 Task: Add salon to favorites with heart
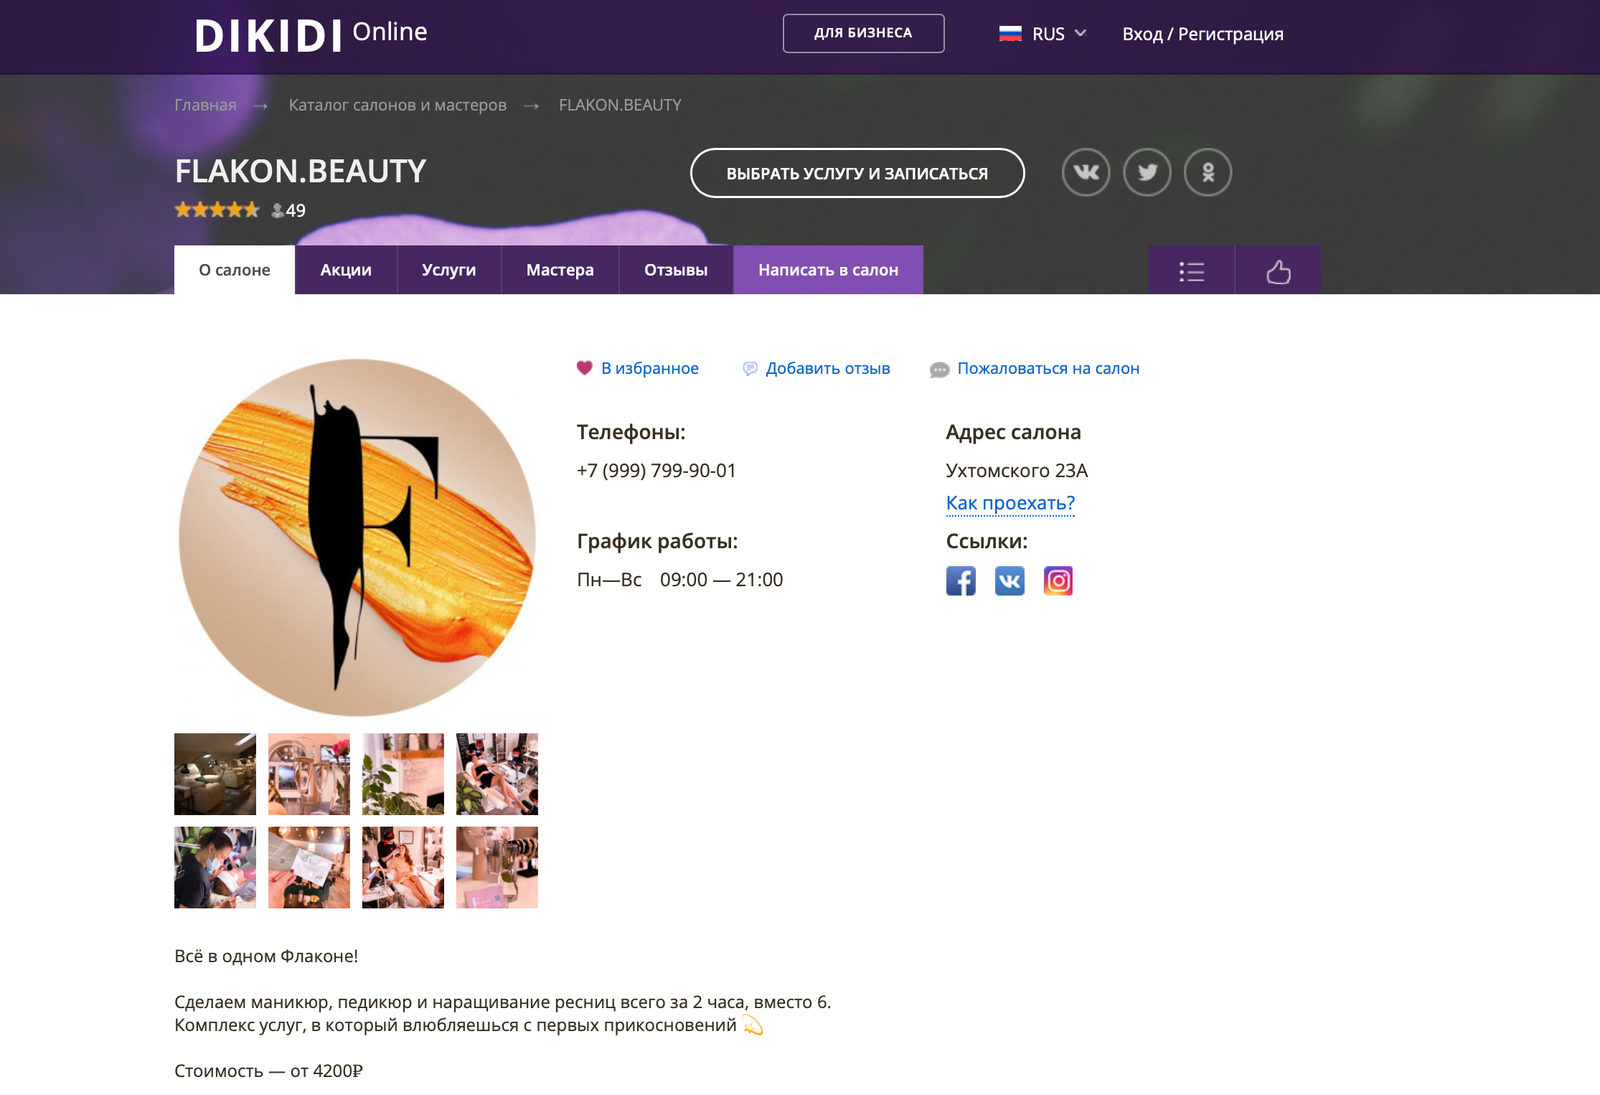638,368
